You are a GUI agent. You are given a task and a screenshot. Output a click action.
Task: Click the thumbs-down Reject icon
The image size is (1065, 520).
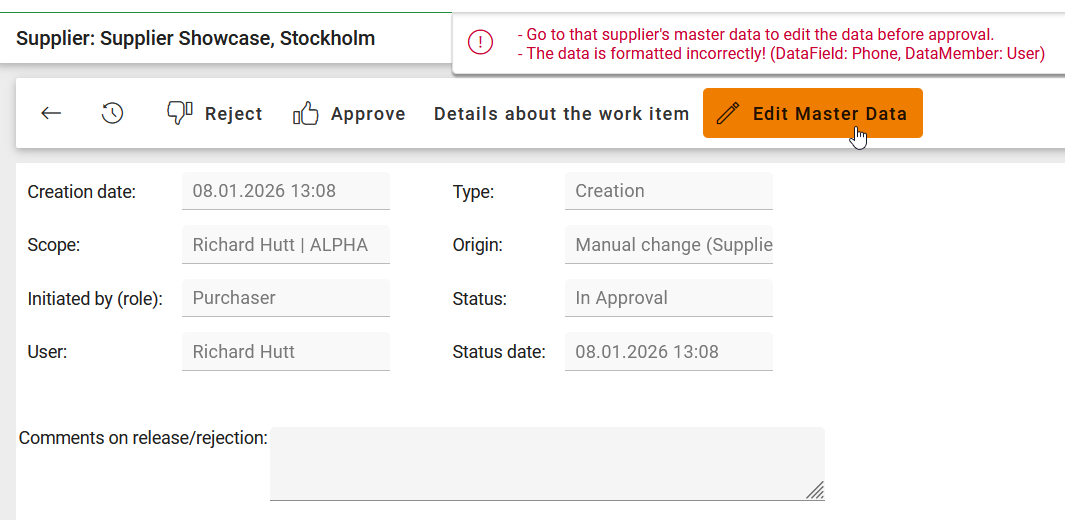point(179,113)
